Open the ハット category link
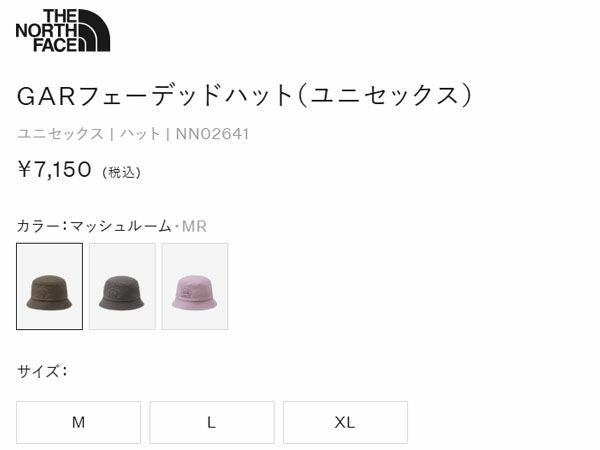This screenshot has height=450, width=600. tap(140, 134)
